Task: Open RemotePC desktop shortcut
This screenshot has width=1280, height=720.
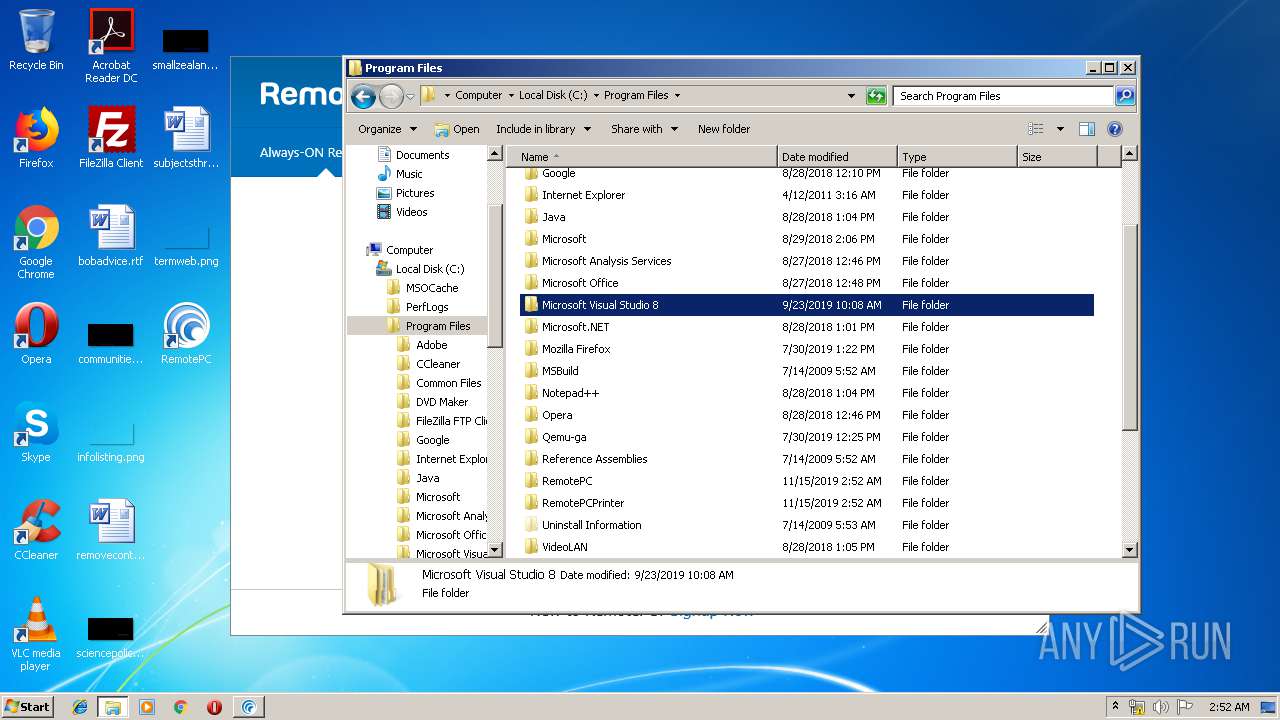Action: (186, 335)
